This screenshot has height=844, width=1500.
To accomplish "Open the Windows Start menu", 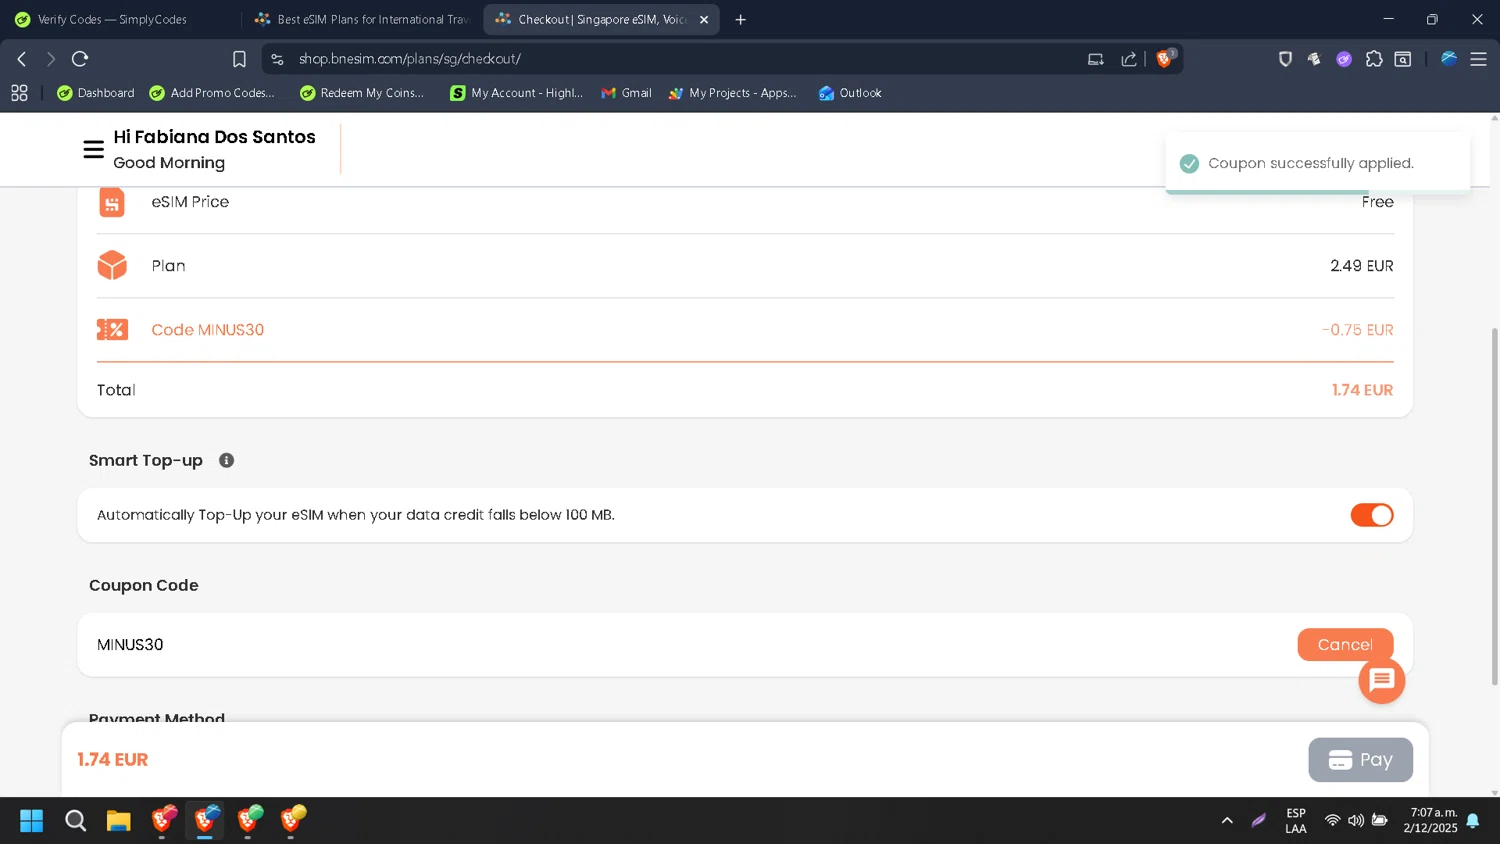I will coord(32,821).
